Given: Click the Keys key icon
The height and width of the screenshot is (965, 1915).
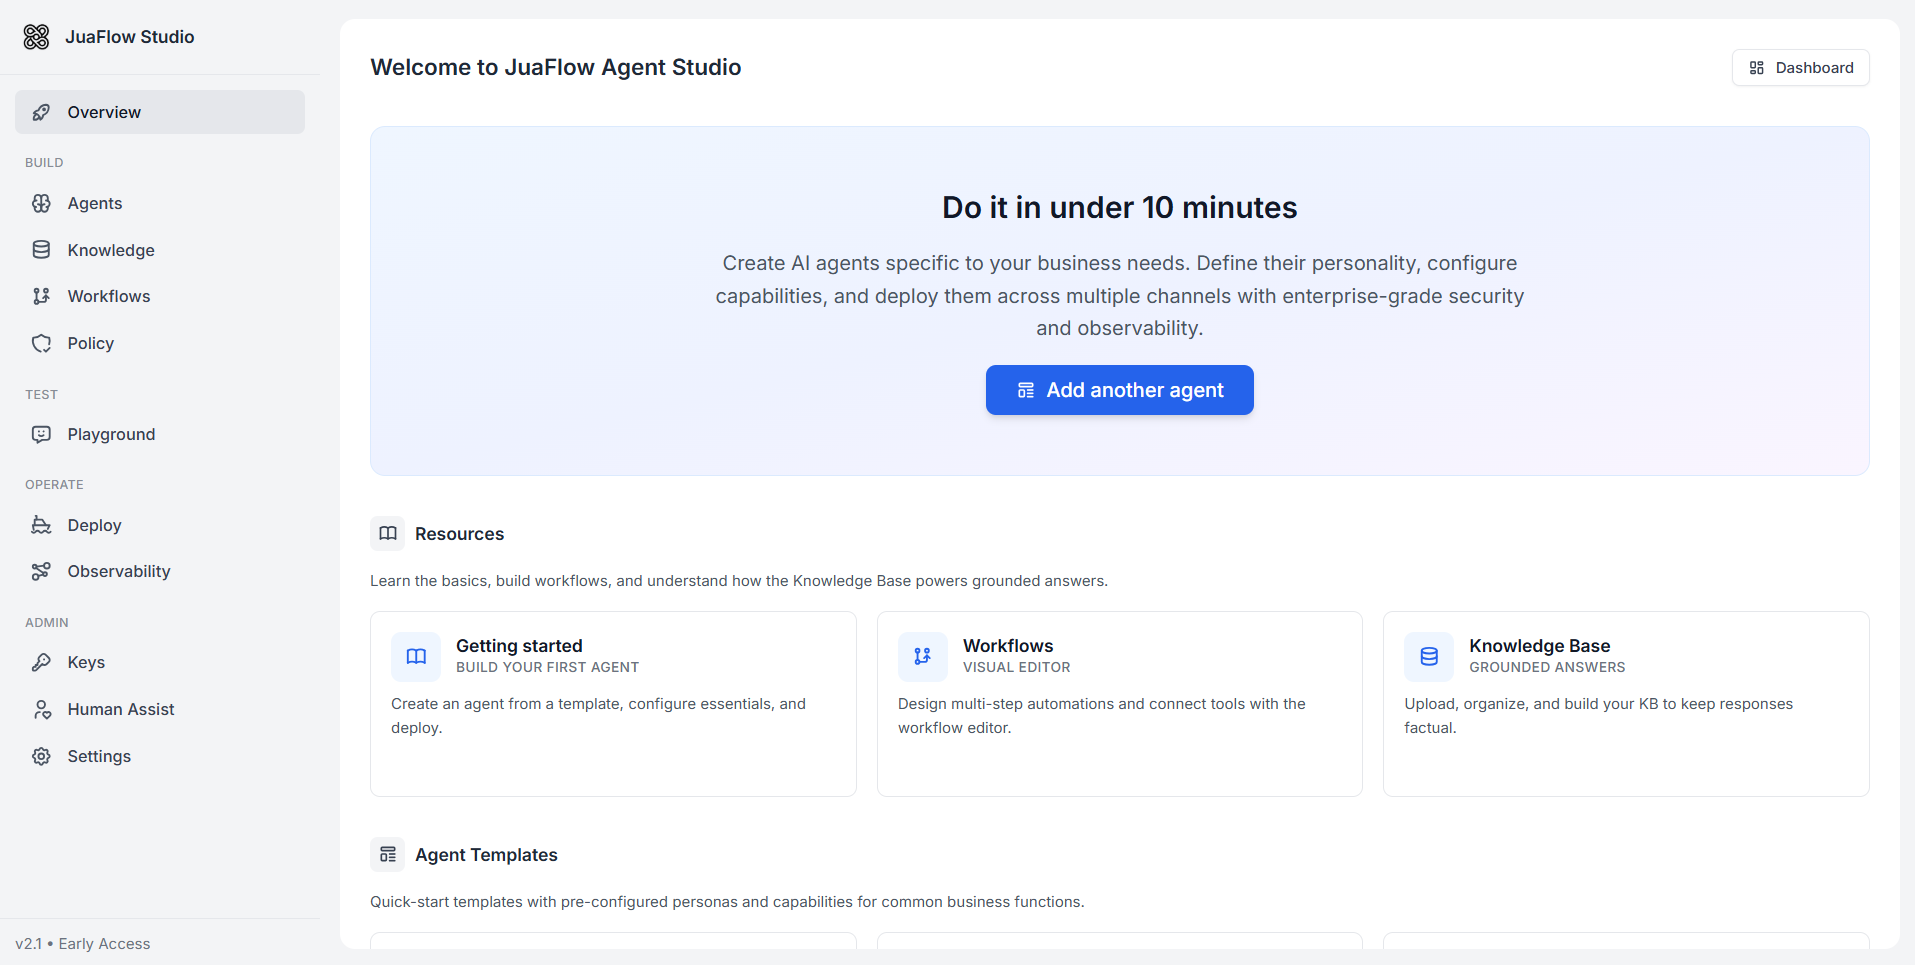Looking at the screenshot, I should point(41,662).
